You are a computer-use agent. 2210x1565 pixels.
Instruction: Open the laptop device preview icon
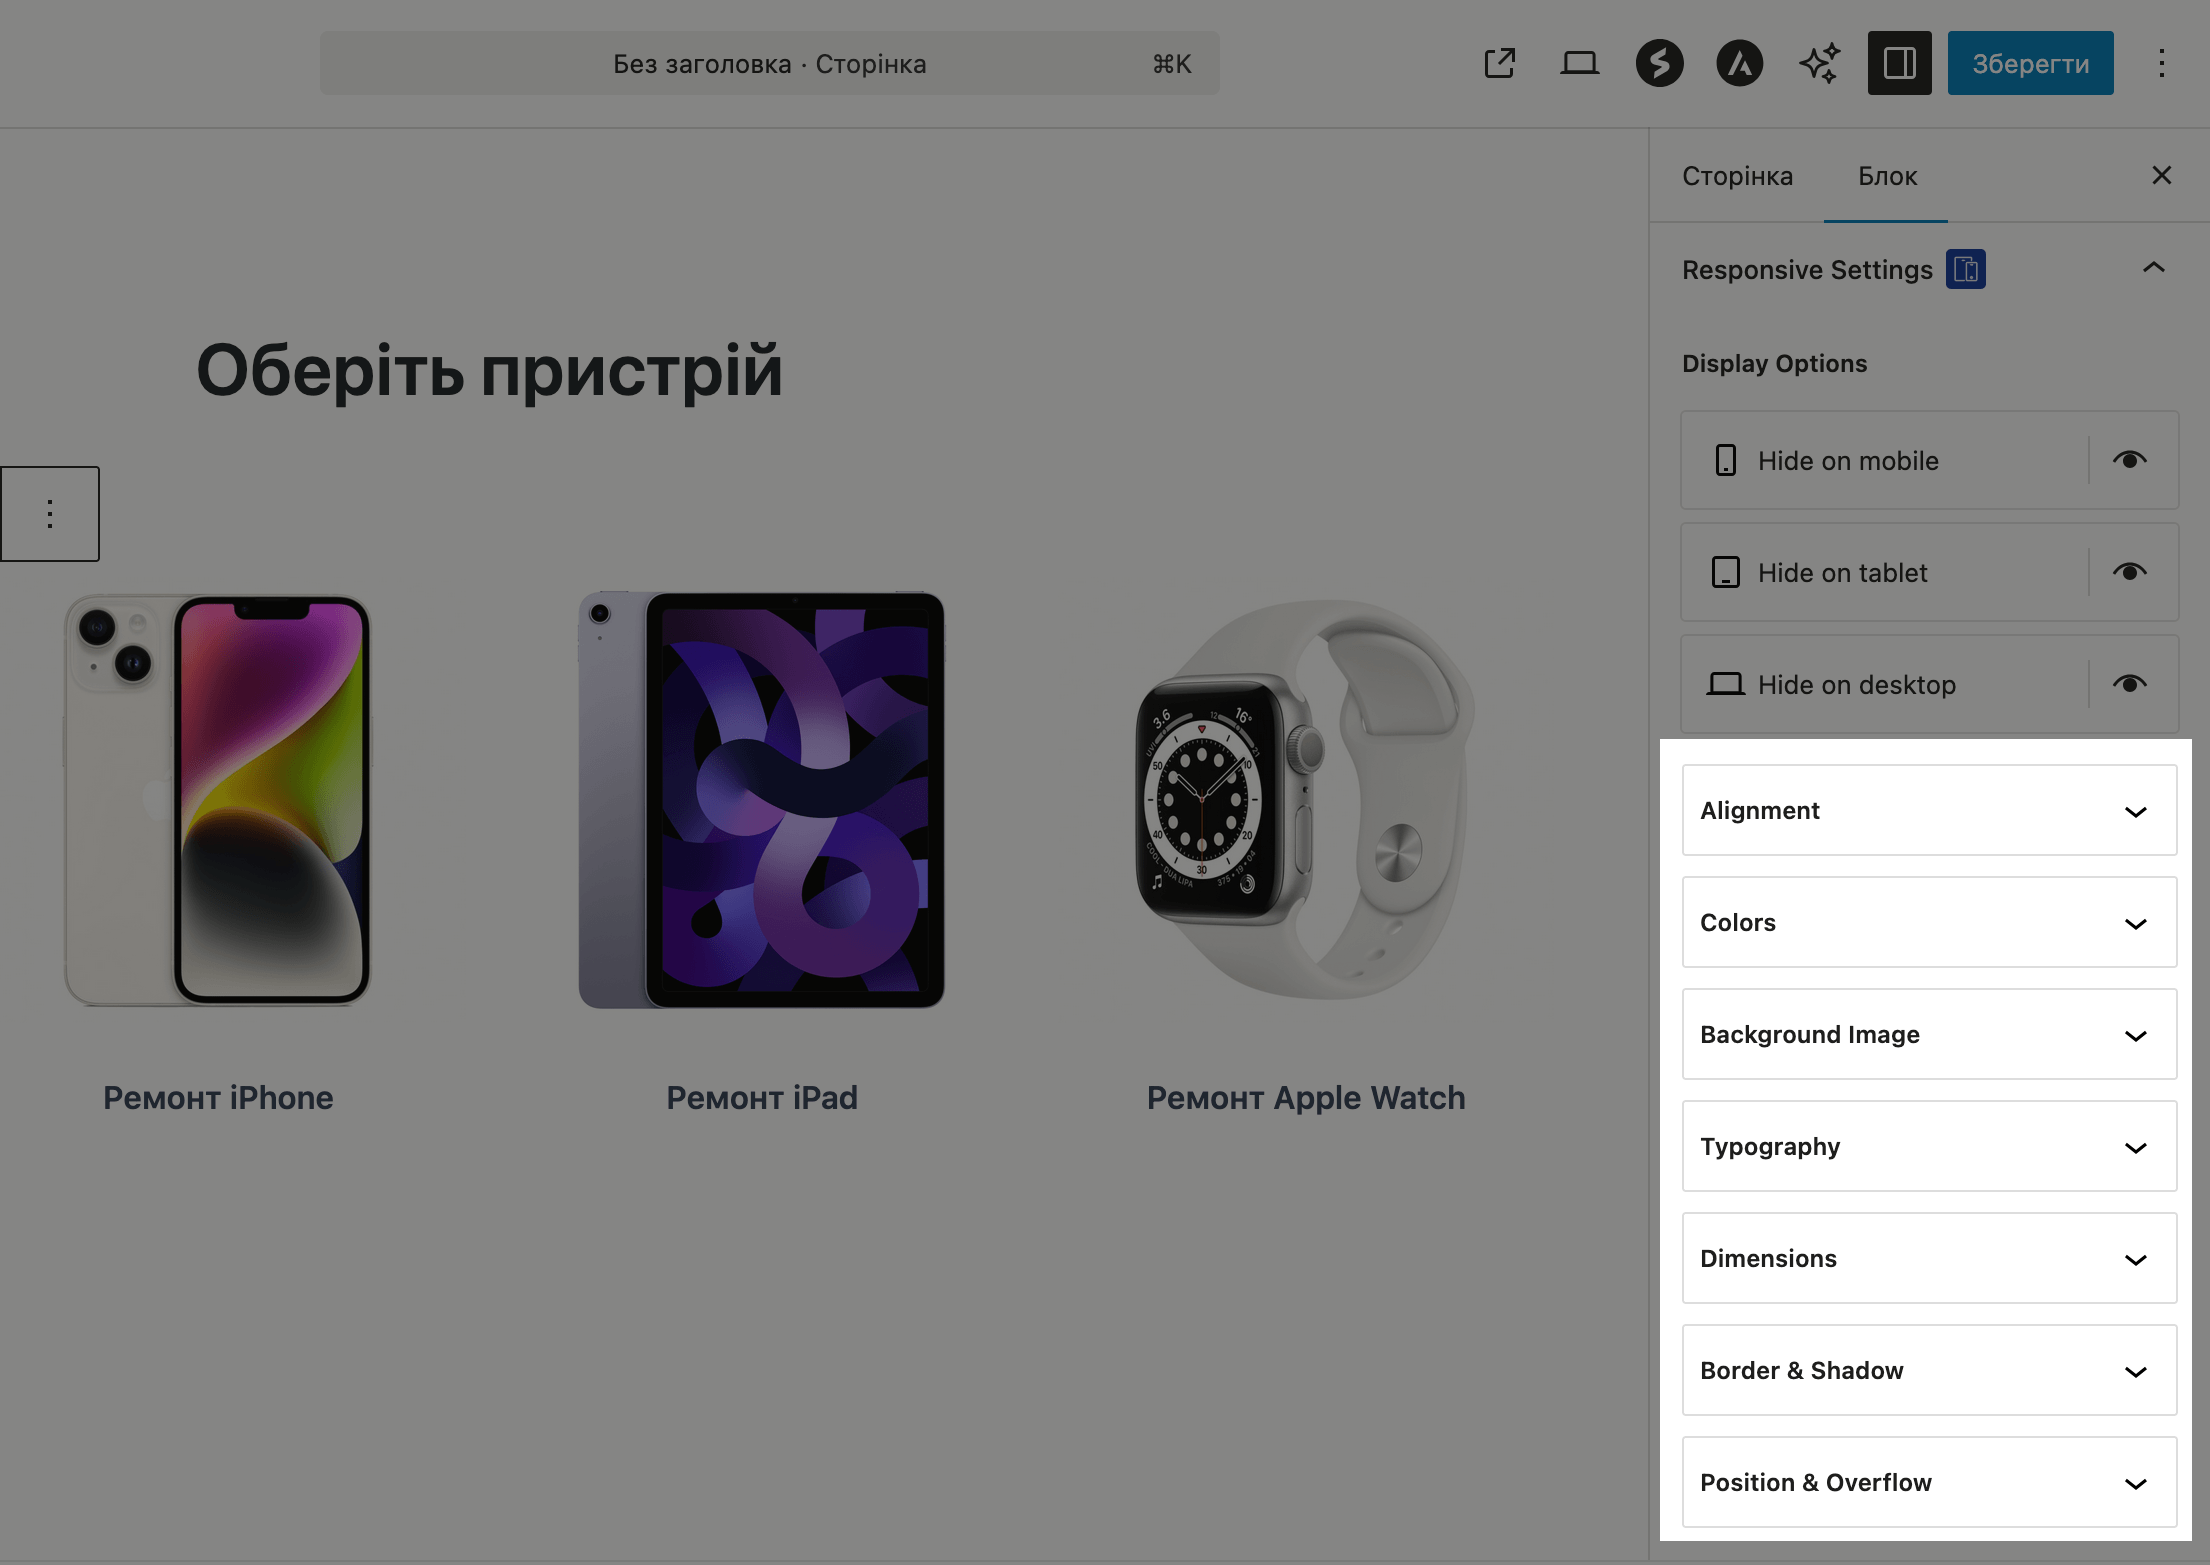(x=1579, y=63)
